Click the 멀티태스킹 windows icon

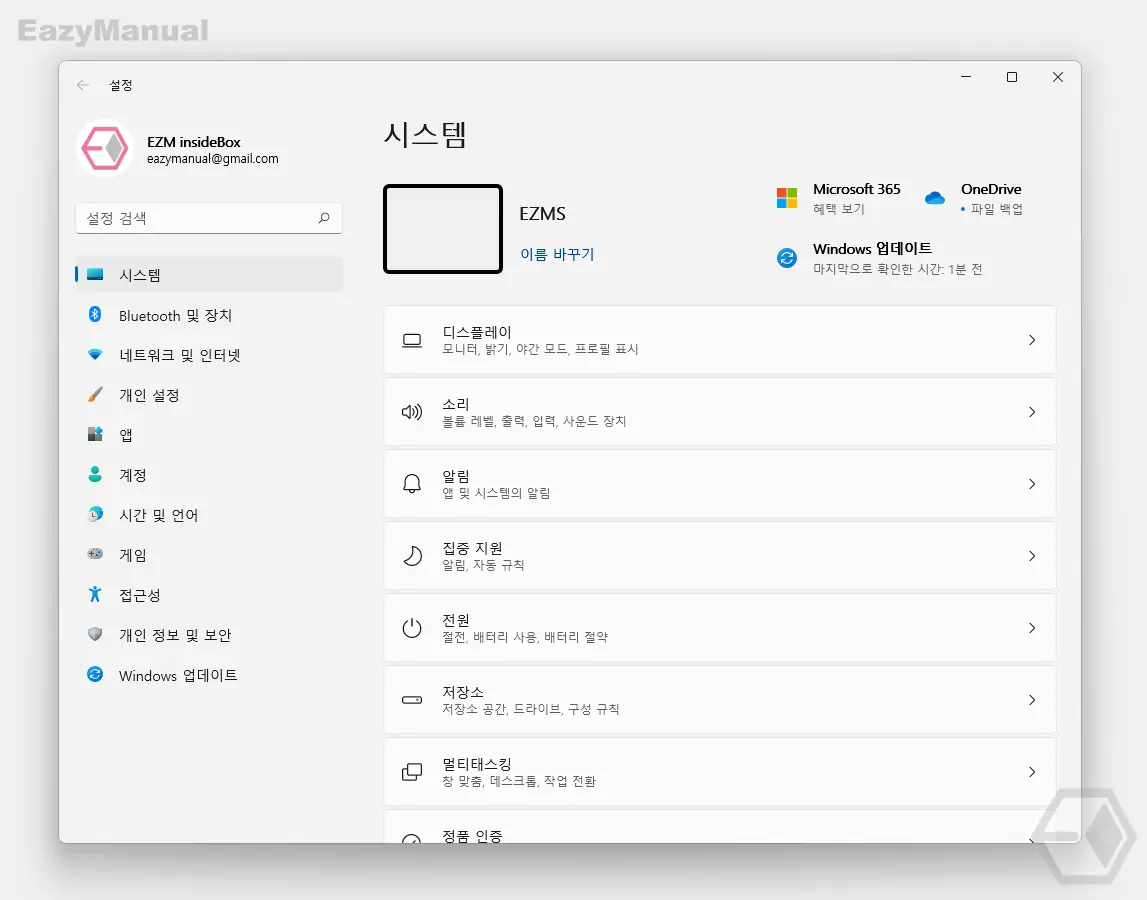(x=412, y=772)
